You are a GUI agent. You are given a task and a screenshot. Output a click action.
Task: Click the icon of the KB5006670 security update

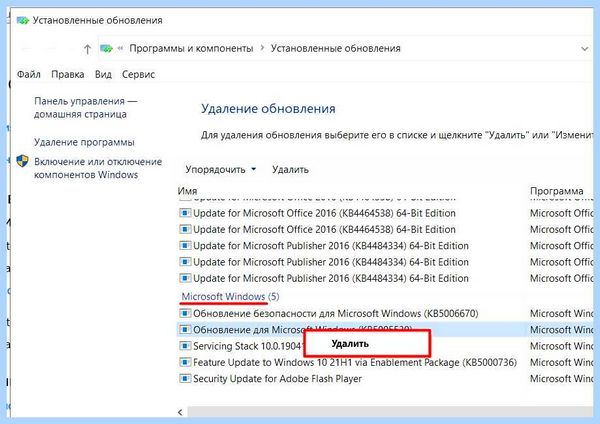tap(185, 313)
